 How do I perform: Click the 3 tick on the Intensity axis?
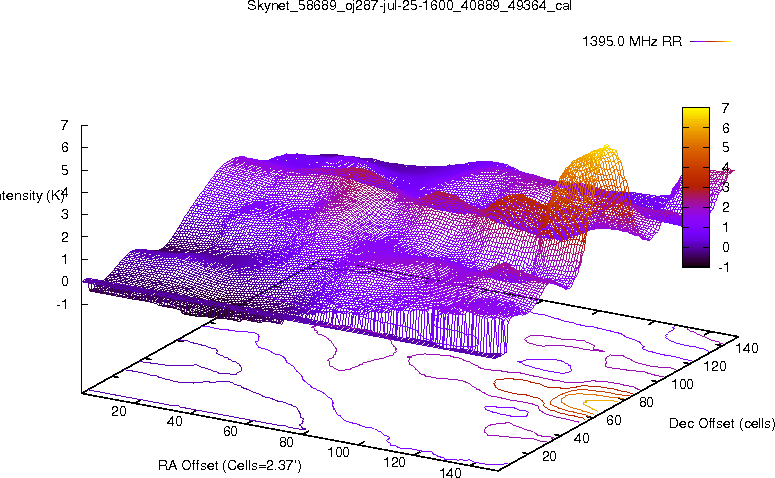[x=64, y=215]
